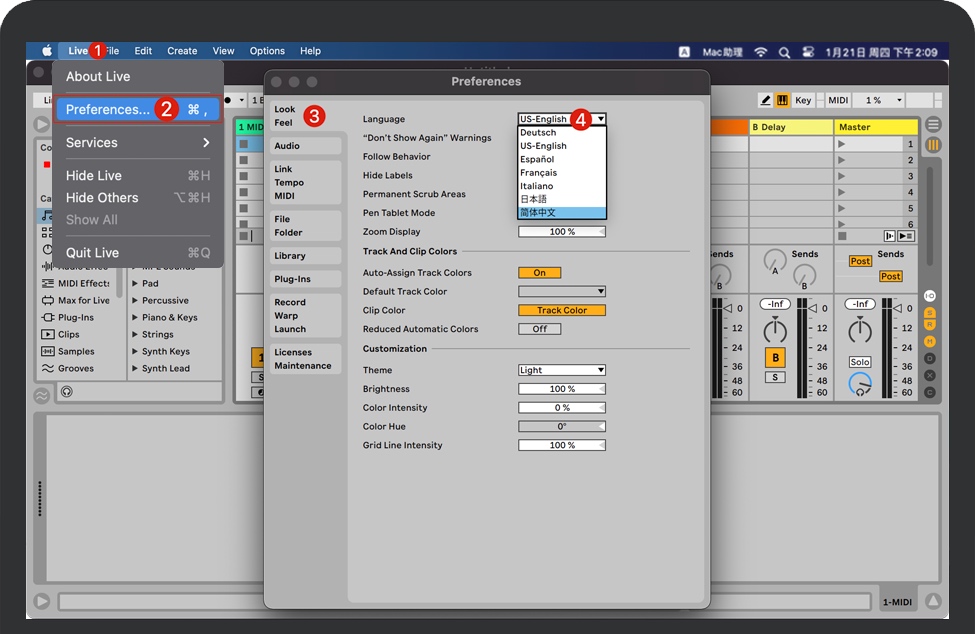Choose 简体中文 from the Language list
975x634 pixels.
(x=561, y=213)
